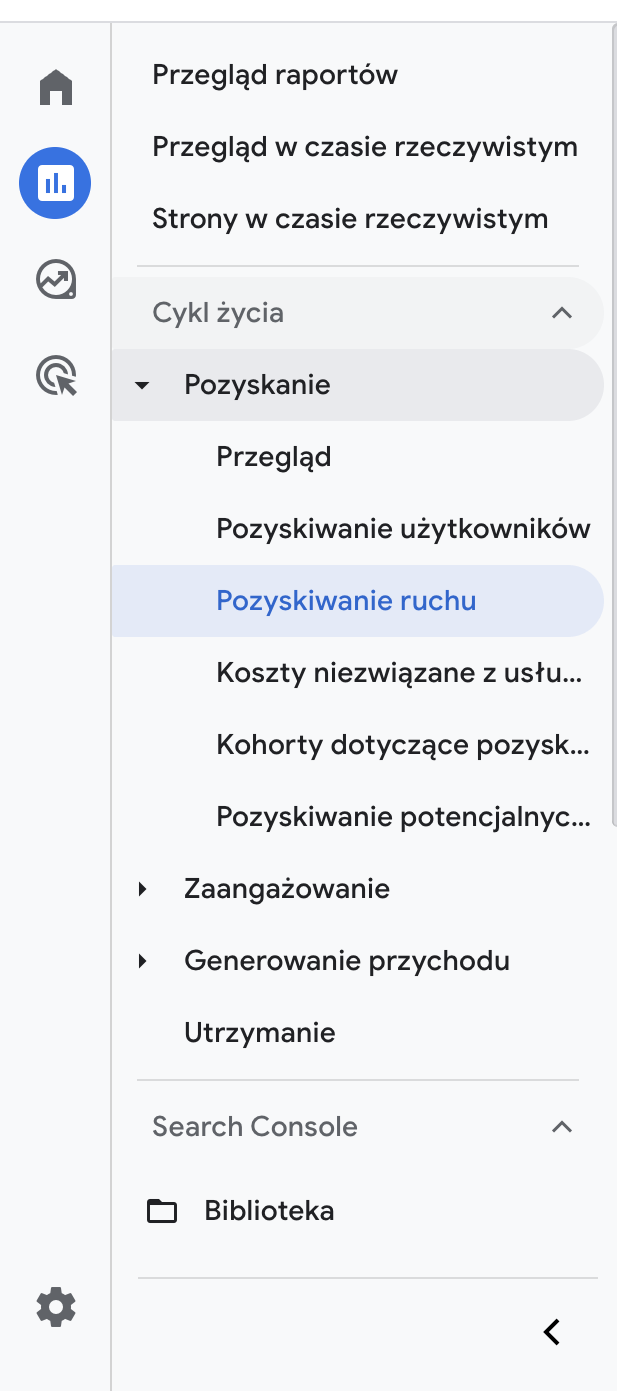
Task: Select Strony w czasie rzeczywistym
Action: [x=350, y=219]
